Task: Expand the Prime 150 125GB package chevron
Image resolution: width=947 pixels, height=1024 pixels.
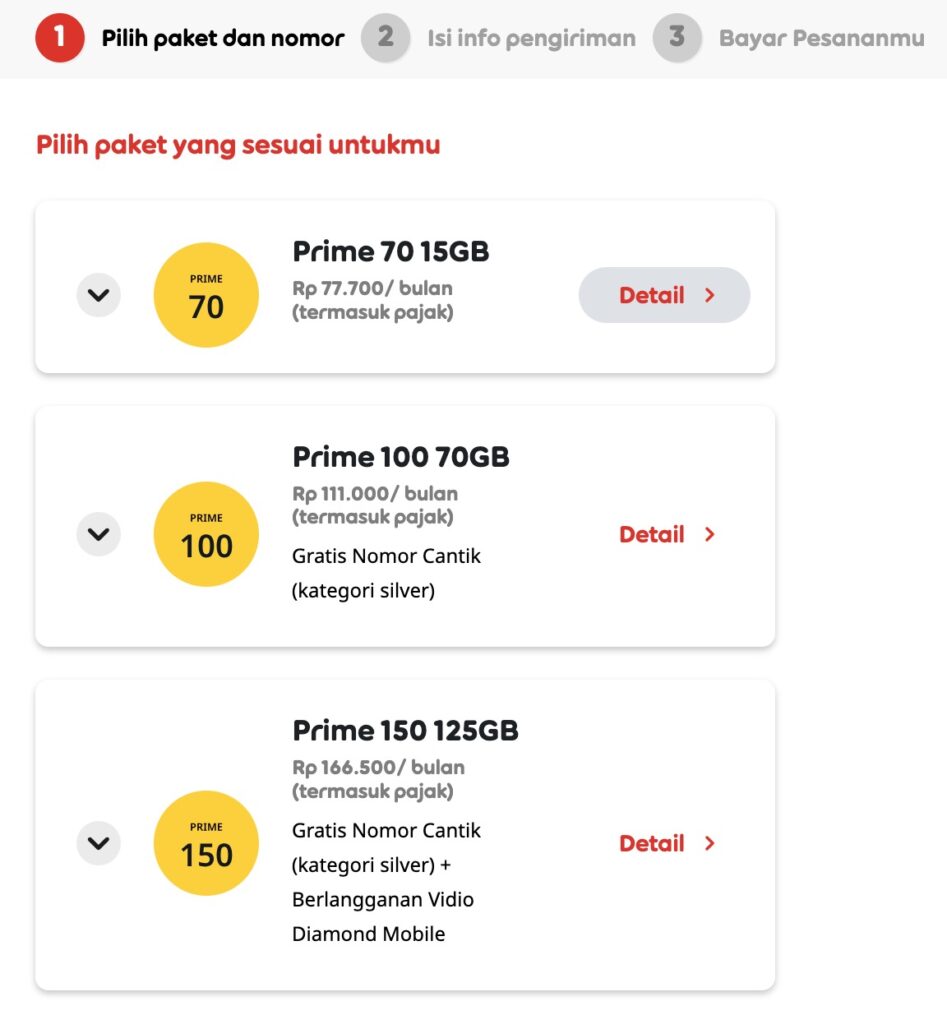Action: [98, 843]
